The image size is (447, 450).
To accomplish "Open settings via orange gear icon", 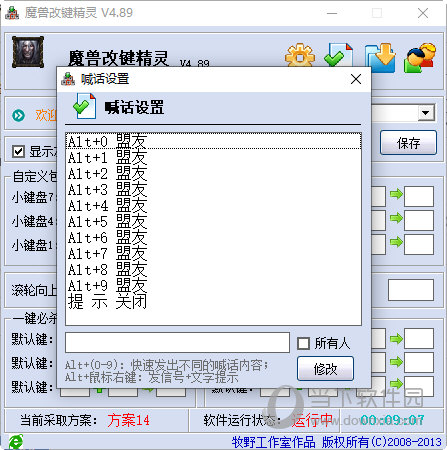I will pos(300,55).
